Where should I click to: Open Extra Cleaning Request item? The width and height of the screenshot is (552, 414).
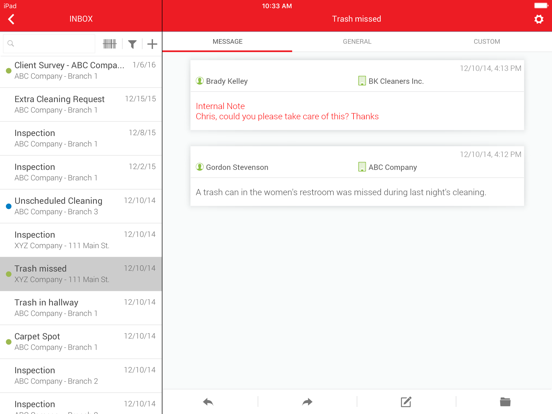tap(81, 105)
